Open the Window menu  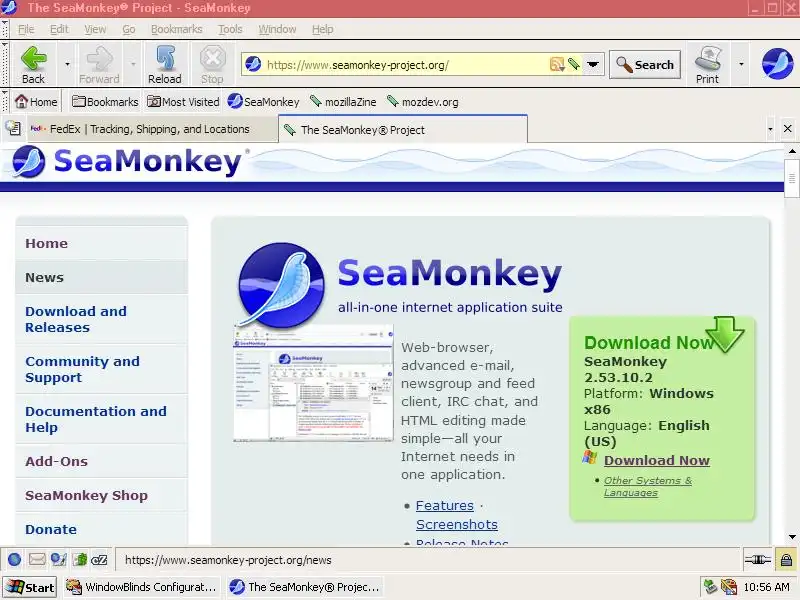277,29
